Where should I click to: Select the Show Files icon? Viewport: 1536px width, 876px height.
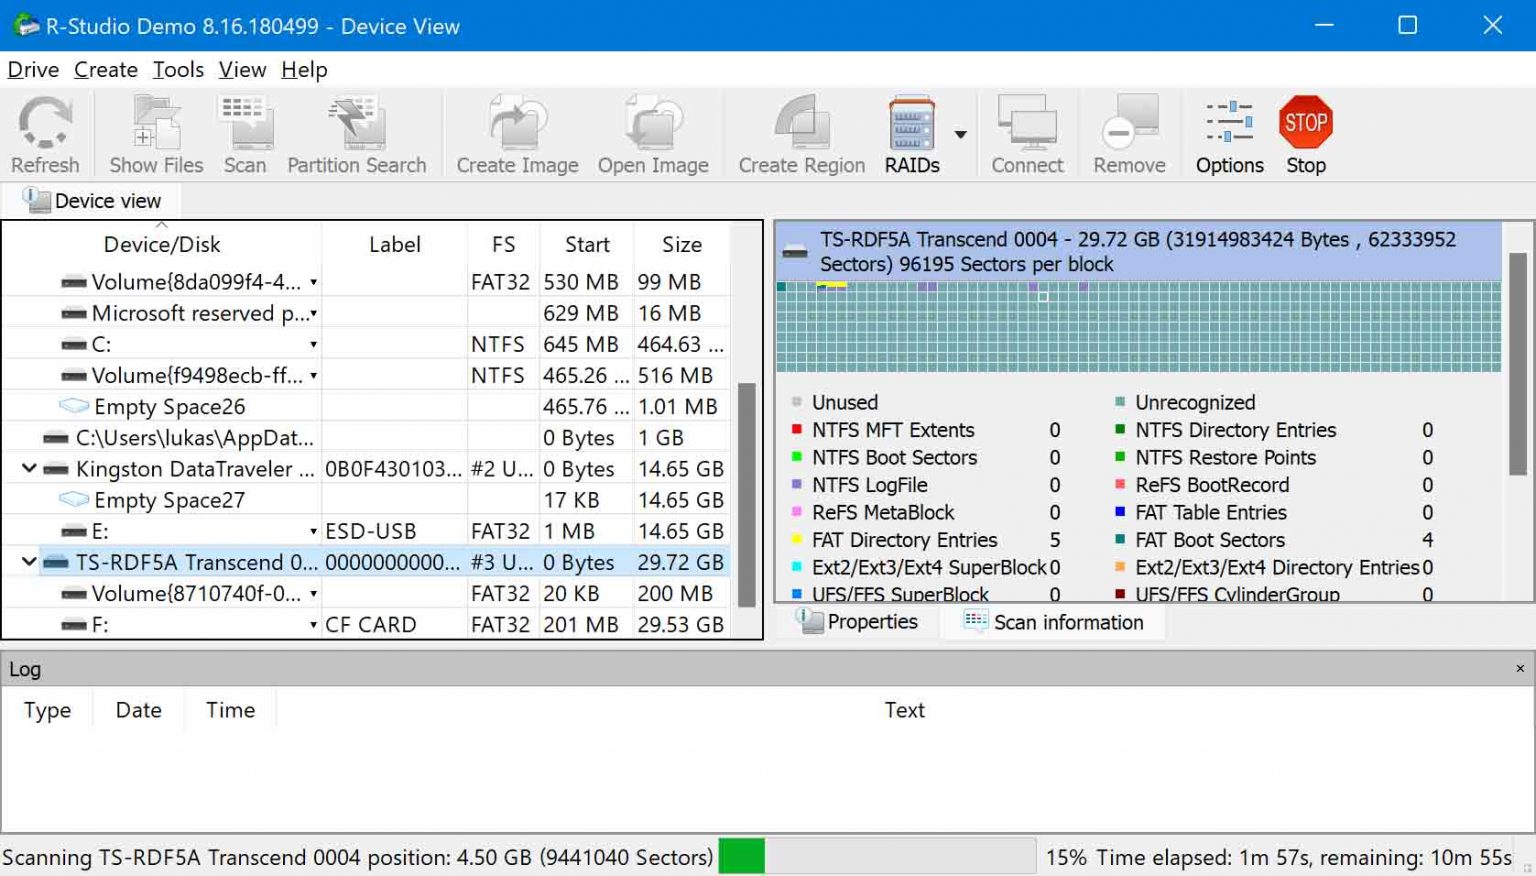pos(154,130)
